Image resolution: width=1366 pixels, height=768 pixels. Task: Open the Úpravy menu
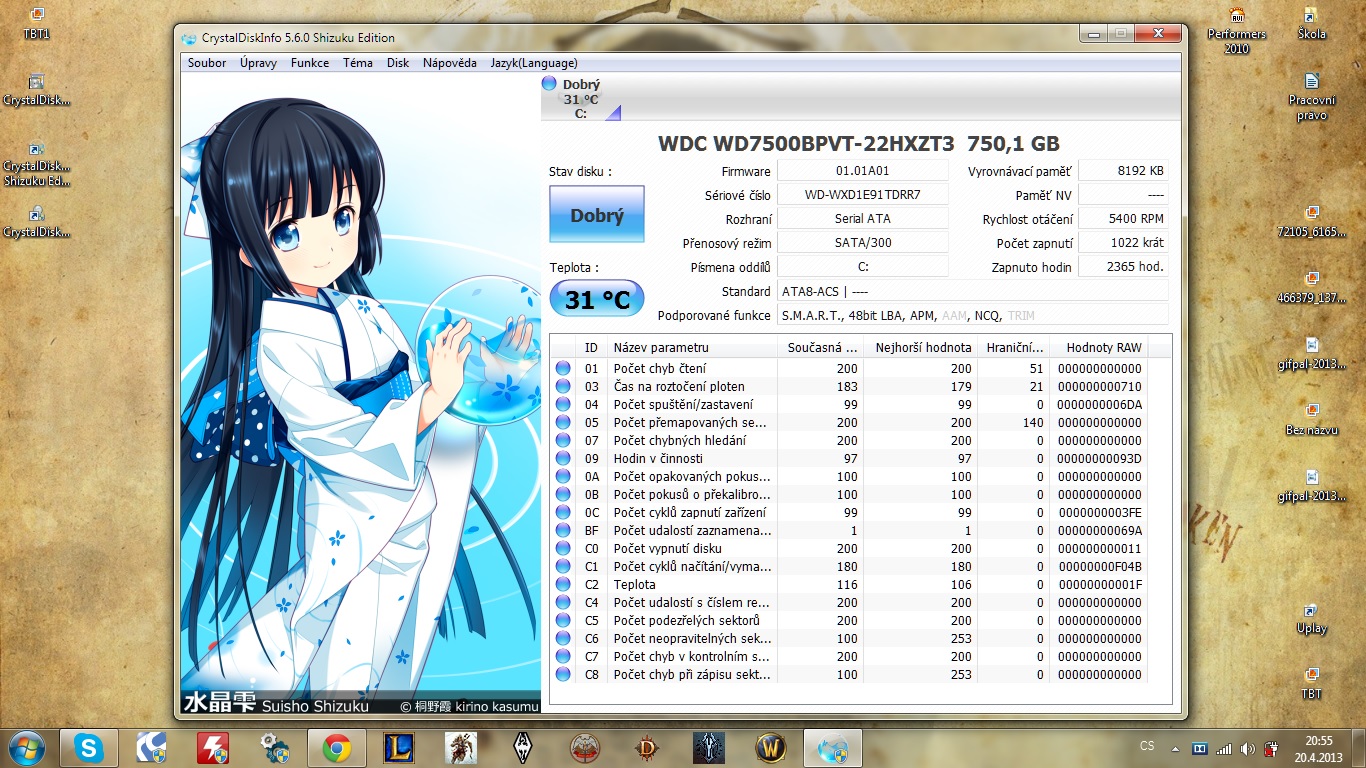258,63
